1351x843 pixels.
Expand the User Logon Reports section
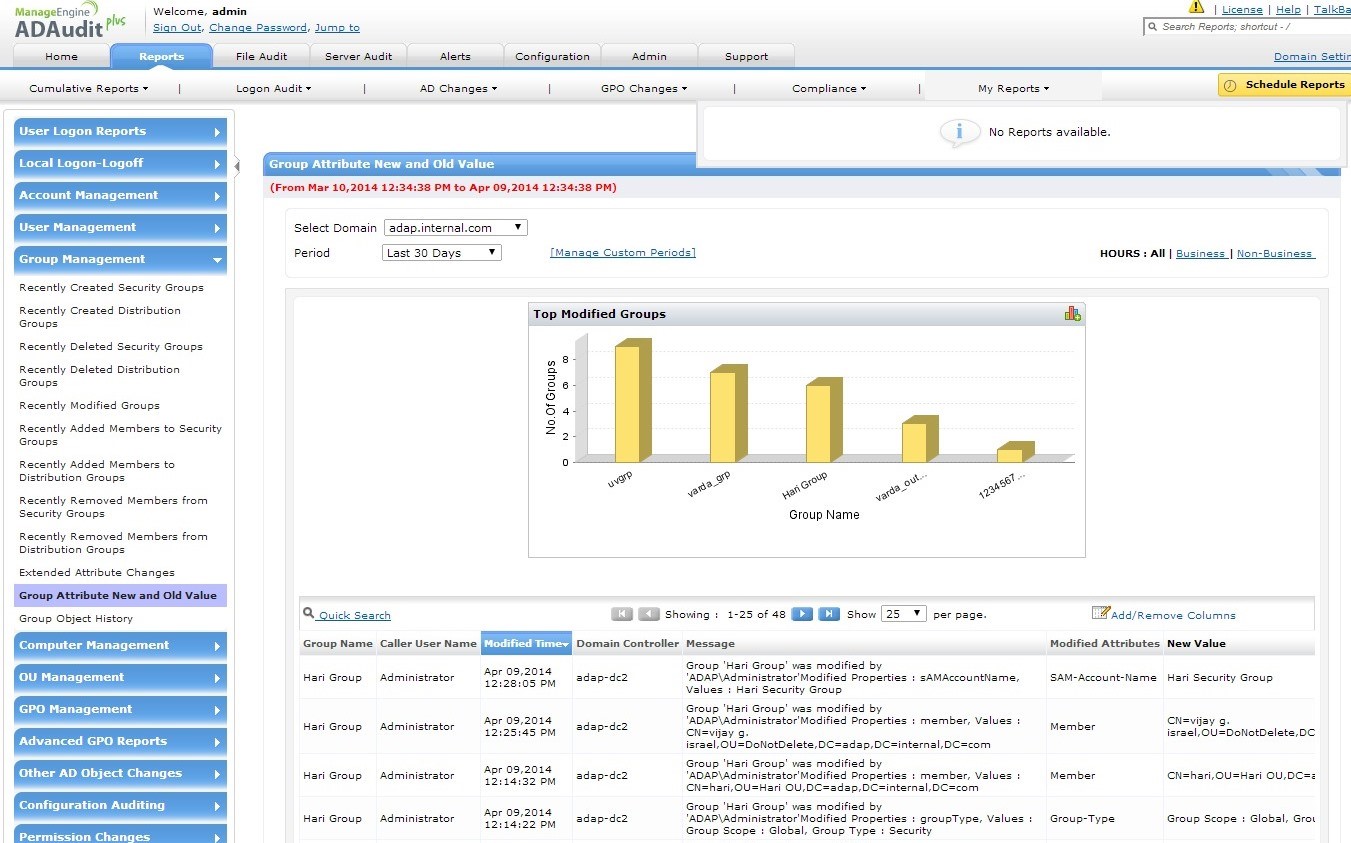120,132
